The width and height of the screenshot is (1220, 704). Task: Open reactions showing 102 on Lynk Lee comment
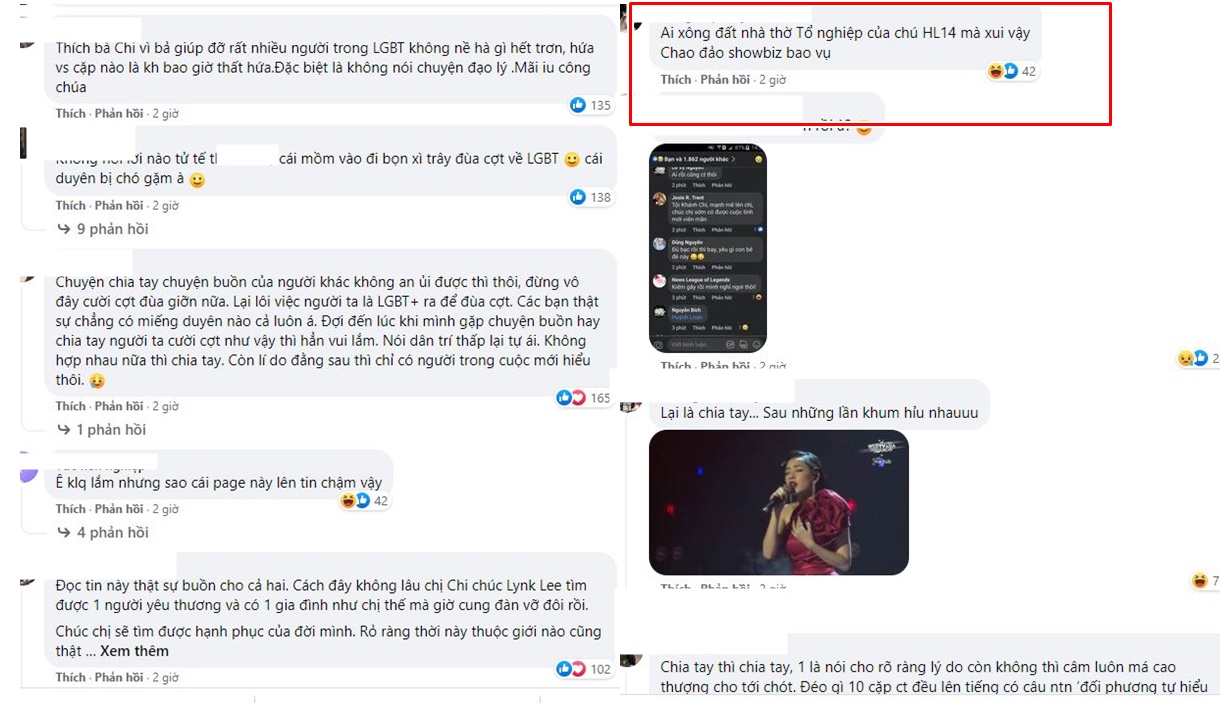[x=584, y=669]
